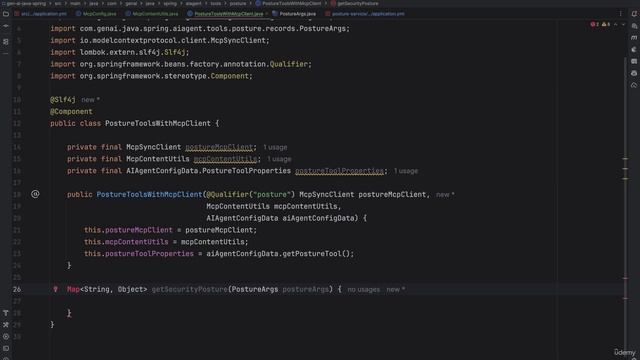Click the error stripe mark beside line 26
Viewport: 640px width, 360px height.
pyautogui.click(x=625, y=278)
